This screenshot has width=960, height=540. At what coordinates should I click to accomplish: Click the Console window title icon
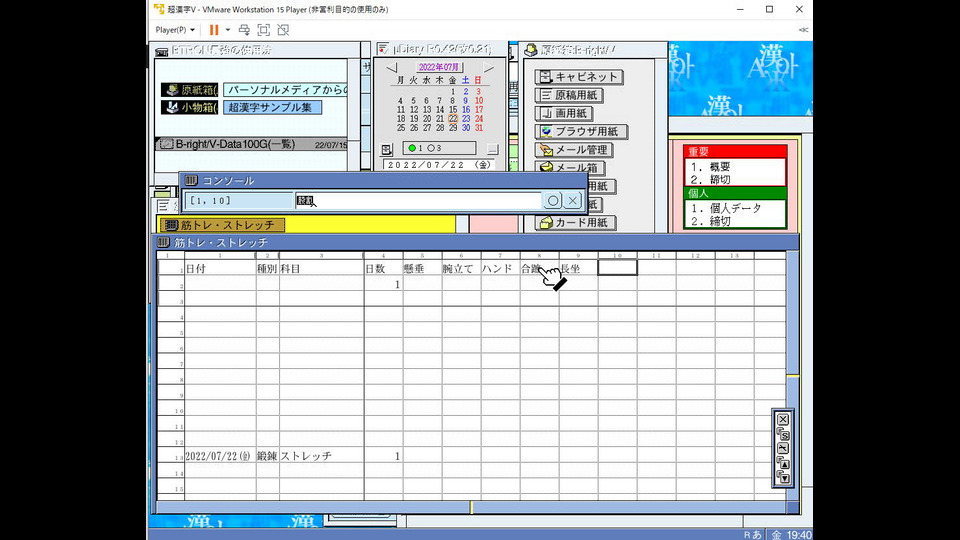point(191,181)
